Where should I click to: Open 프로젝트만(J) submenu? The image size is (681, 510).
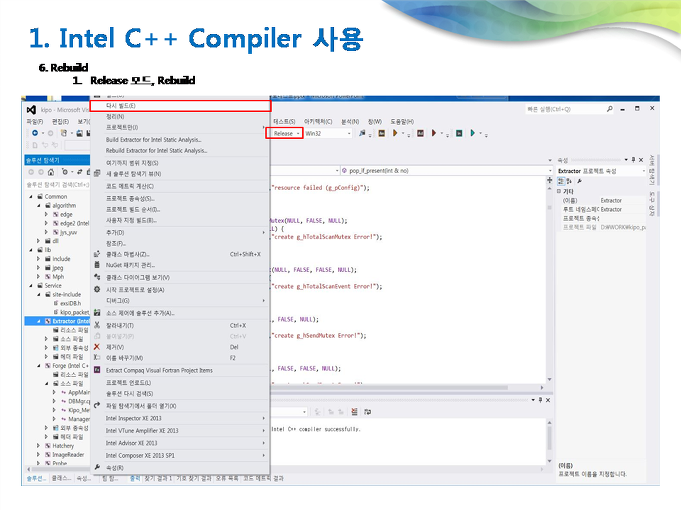coord(180,127)
